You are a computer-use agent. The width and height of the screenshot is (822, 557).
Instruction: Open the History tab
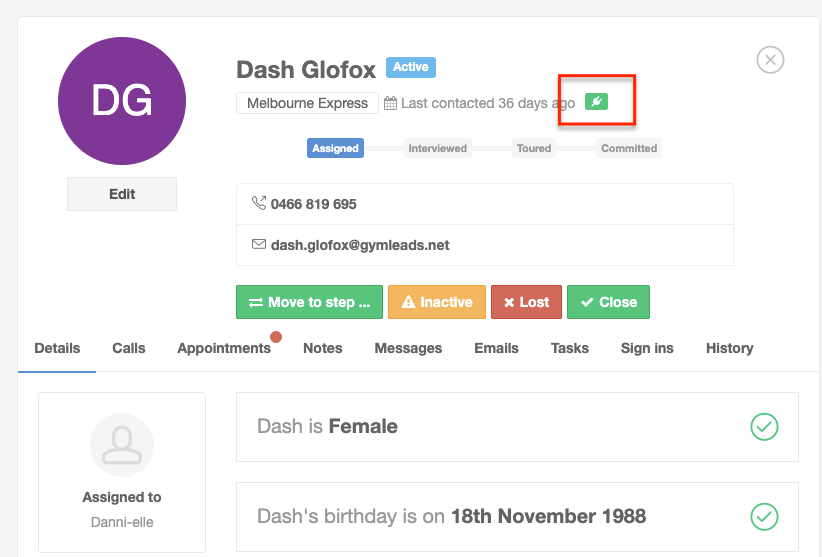coord(729,348)
